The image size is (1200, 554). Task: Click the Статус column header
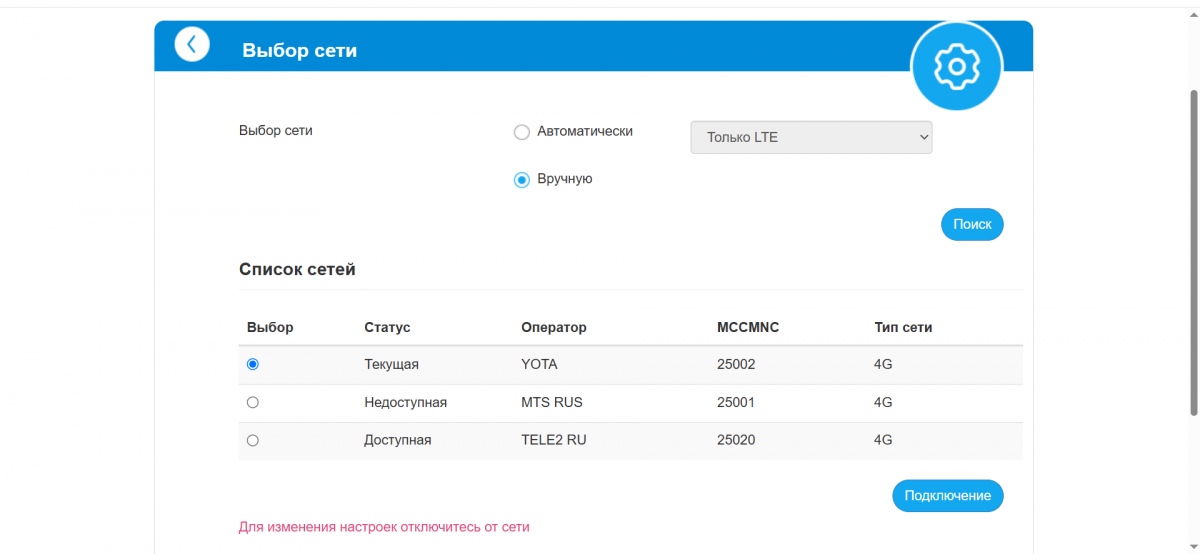pyautogui.click(x=387, y=328)
